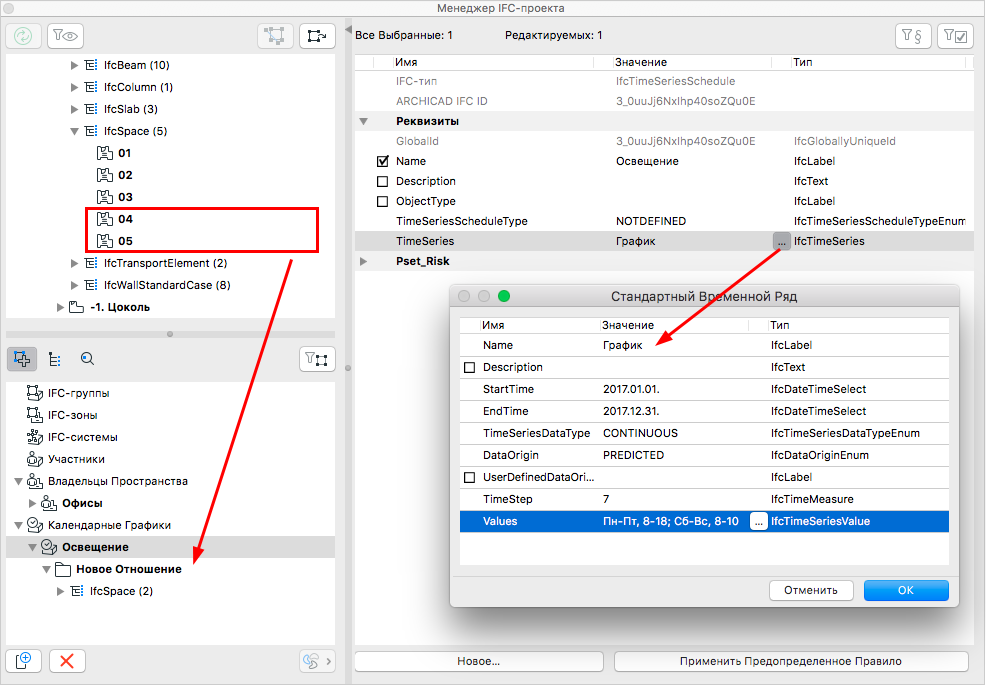
Task: Select the Освещение schedule item
Action: [x=95, y=547]
